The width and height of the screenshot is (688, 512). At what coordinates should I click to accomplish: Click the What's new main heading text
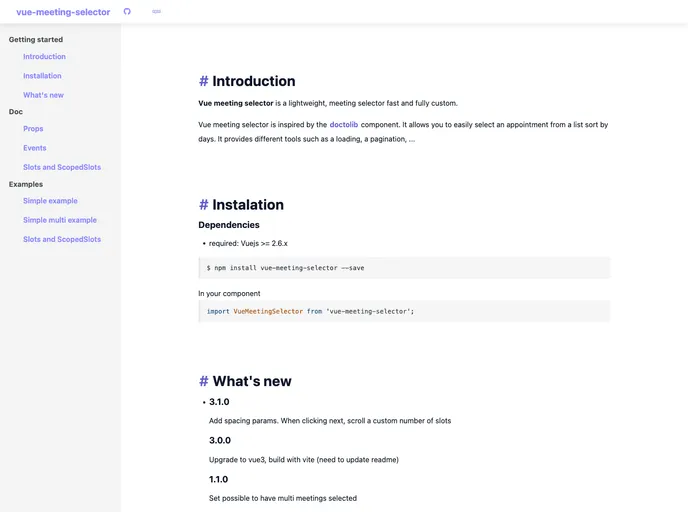pyautogui.click(x=252, y=381)
